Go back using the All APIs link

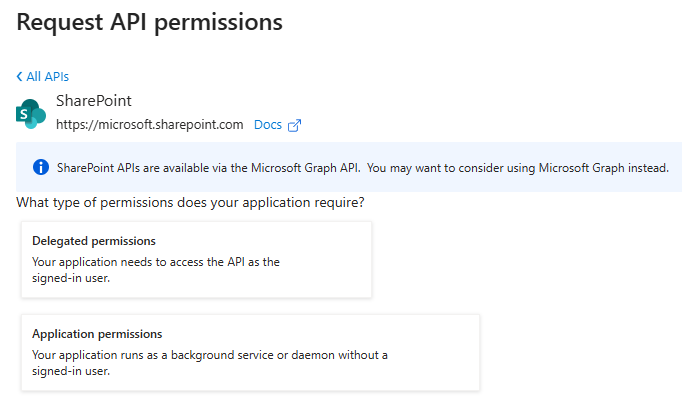pos(47,77)
